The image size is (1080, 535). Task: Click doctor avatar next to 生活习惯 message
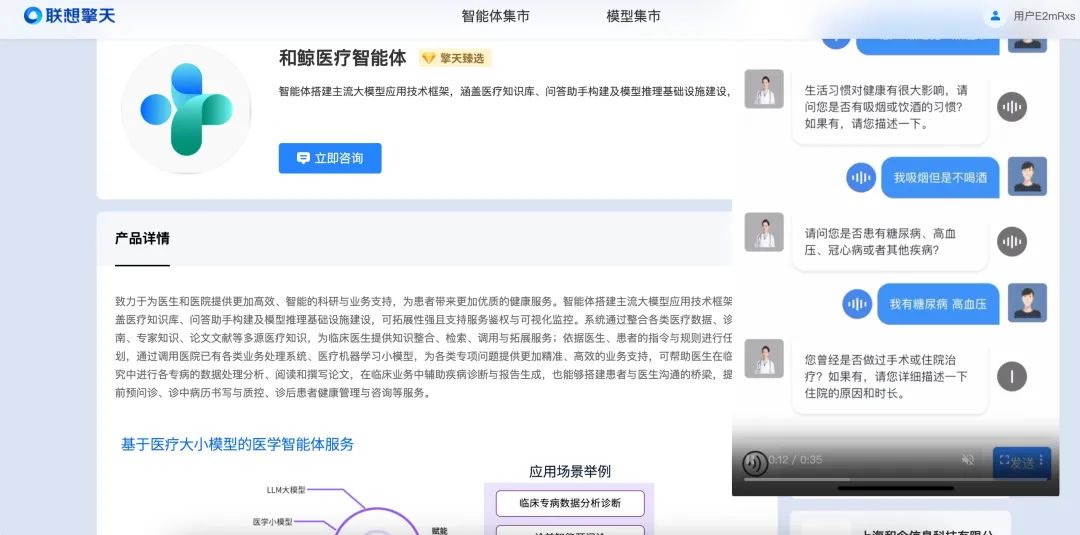tap(764, 88)
